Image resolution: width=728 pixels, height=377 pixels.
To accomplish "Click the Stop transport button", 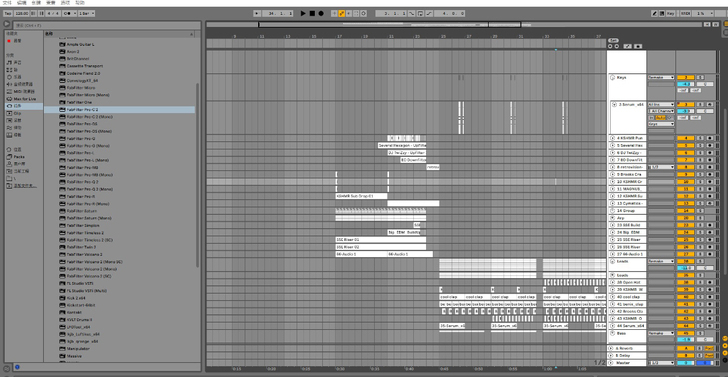I will 312,13.
